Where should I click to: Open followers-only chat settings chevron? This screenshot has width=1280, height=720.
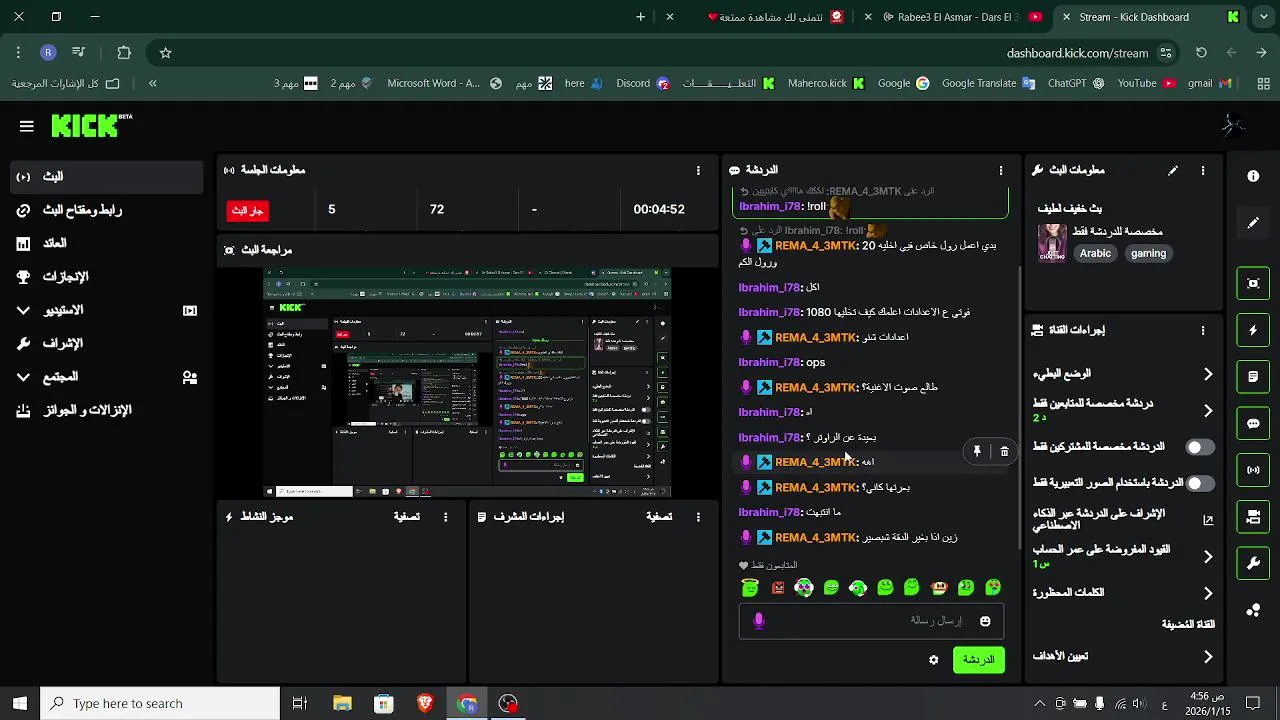[x=1208, y=410]
